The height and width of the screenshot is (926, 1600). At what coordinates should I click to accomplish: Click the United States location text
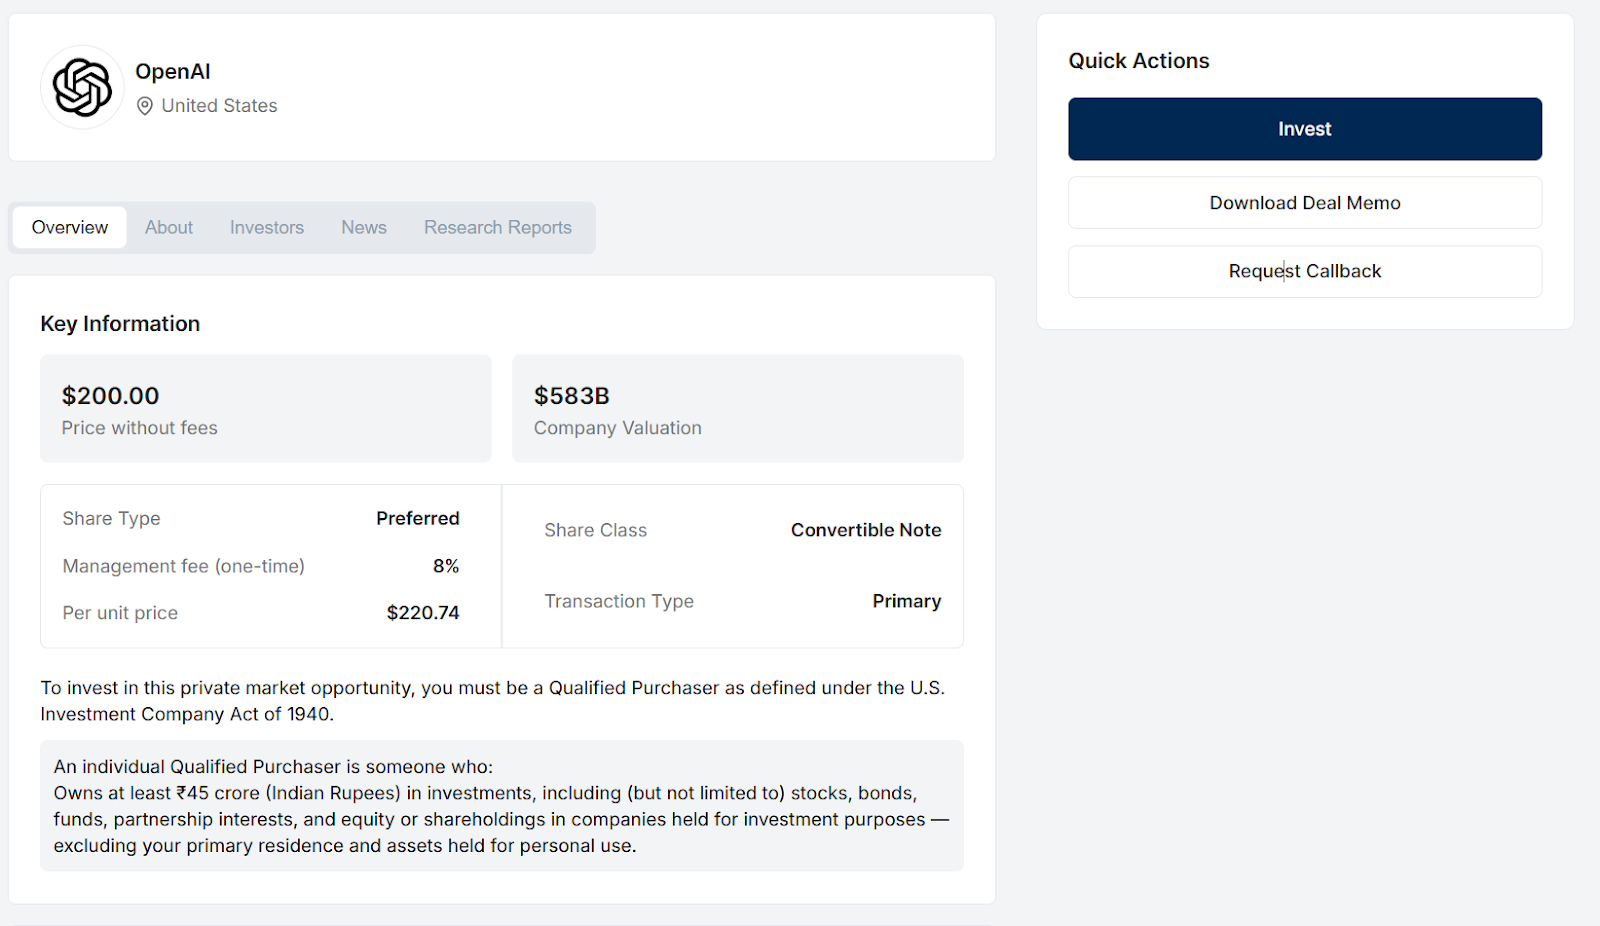pyautogui.click(x=219, y=106)
